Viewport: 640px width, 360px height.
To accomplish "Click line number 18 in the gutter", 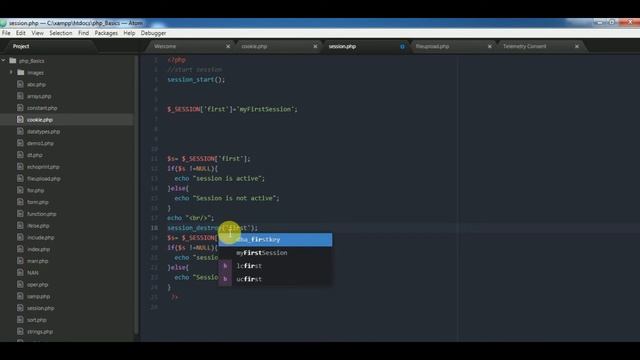I will pyautogui.click(x=154, y=228).
